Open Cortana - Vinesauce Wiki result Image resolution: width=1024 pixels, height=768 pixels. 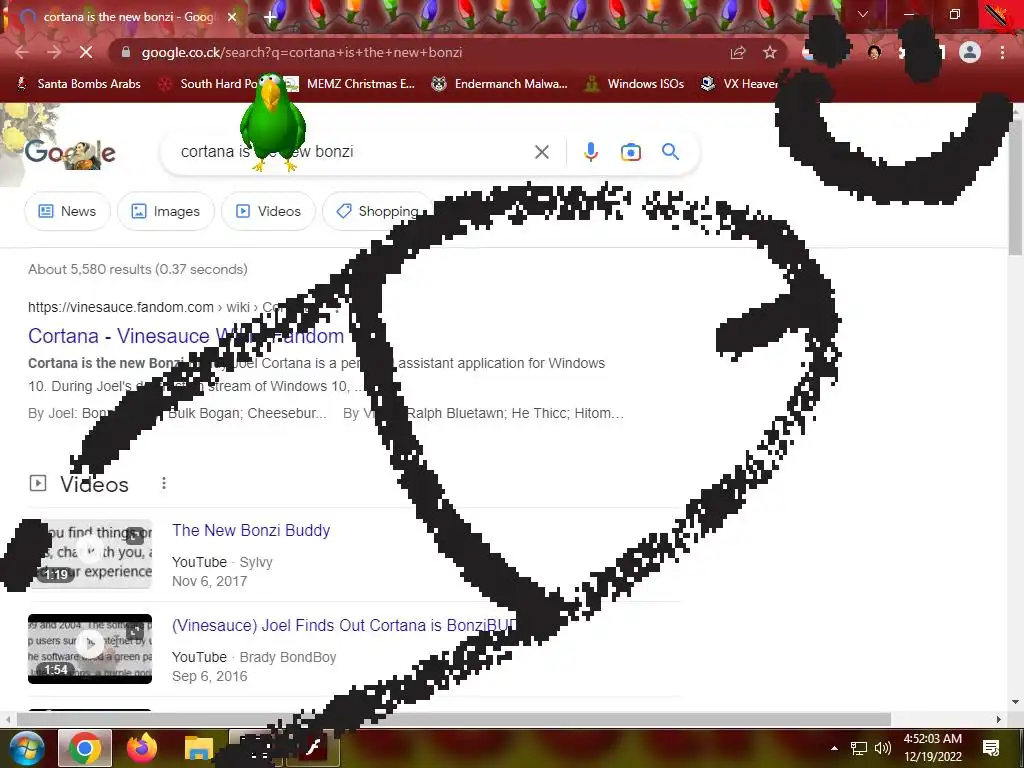pyautogui.click(x=186, y=336)
